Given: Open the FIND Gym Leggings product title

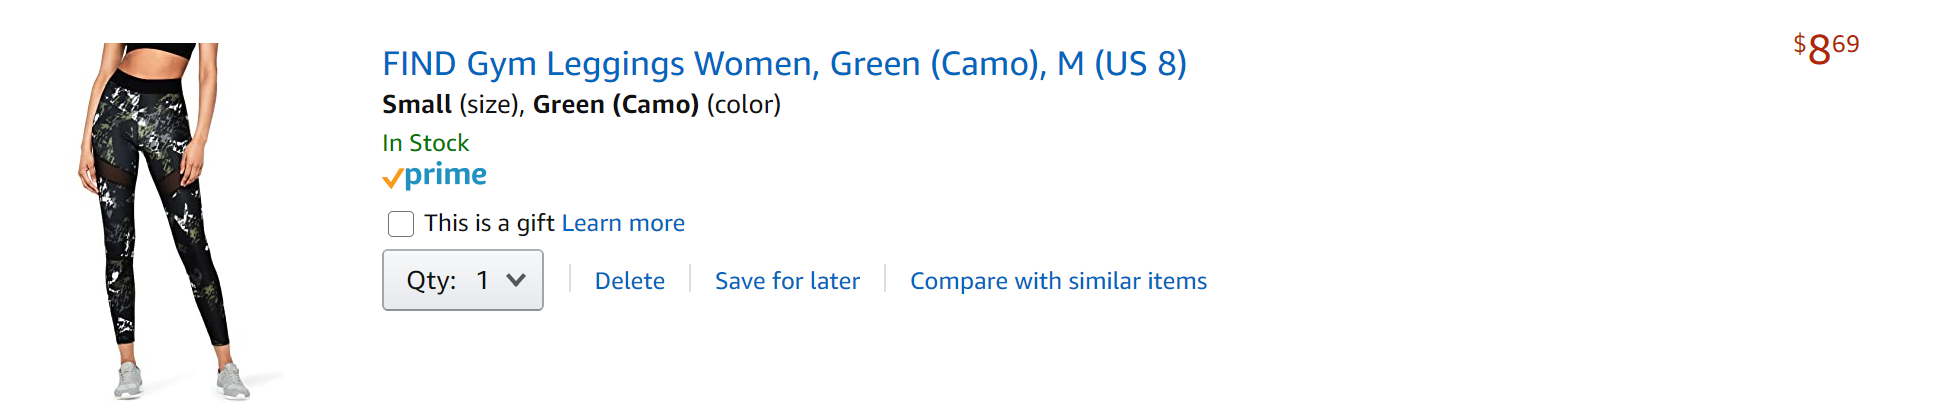Looking at the screenshot, I should click(784, 64).
